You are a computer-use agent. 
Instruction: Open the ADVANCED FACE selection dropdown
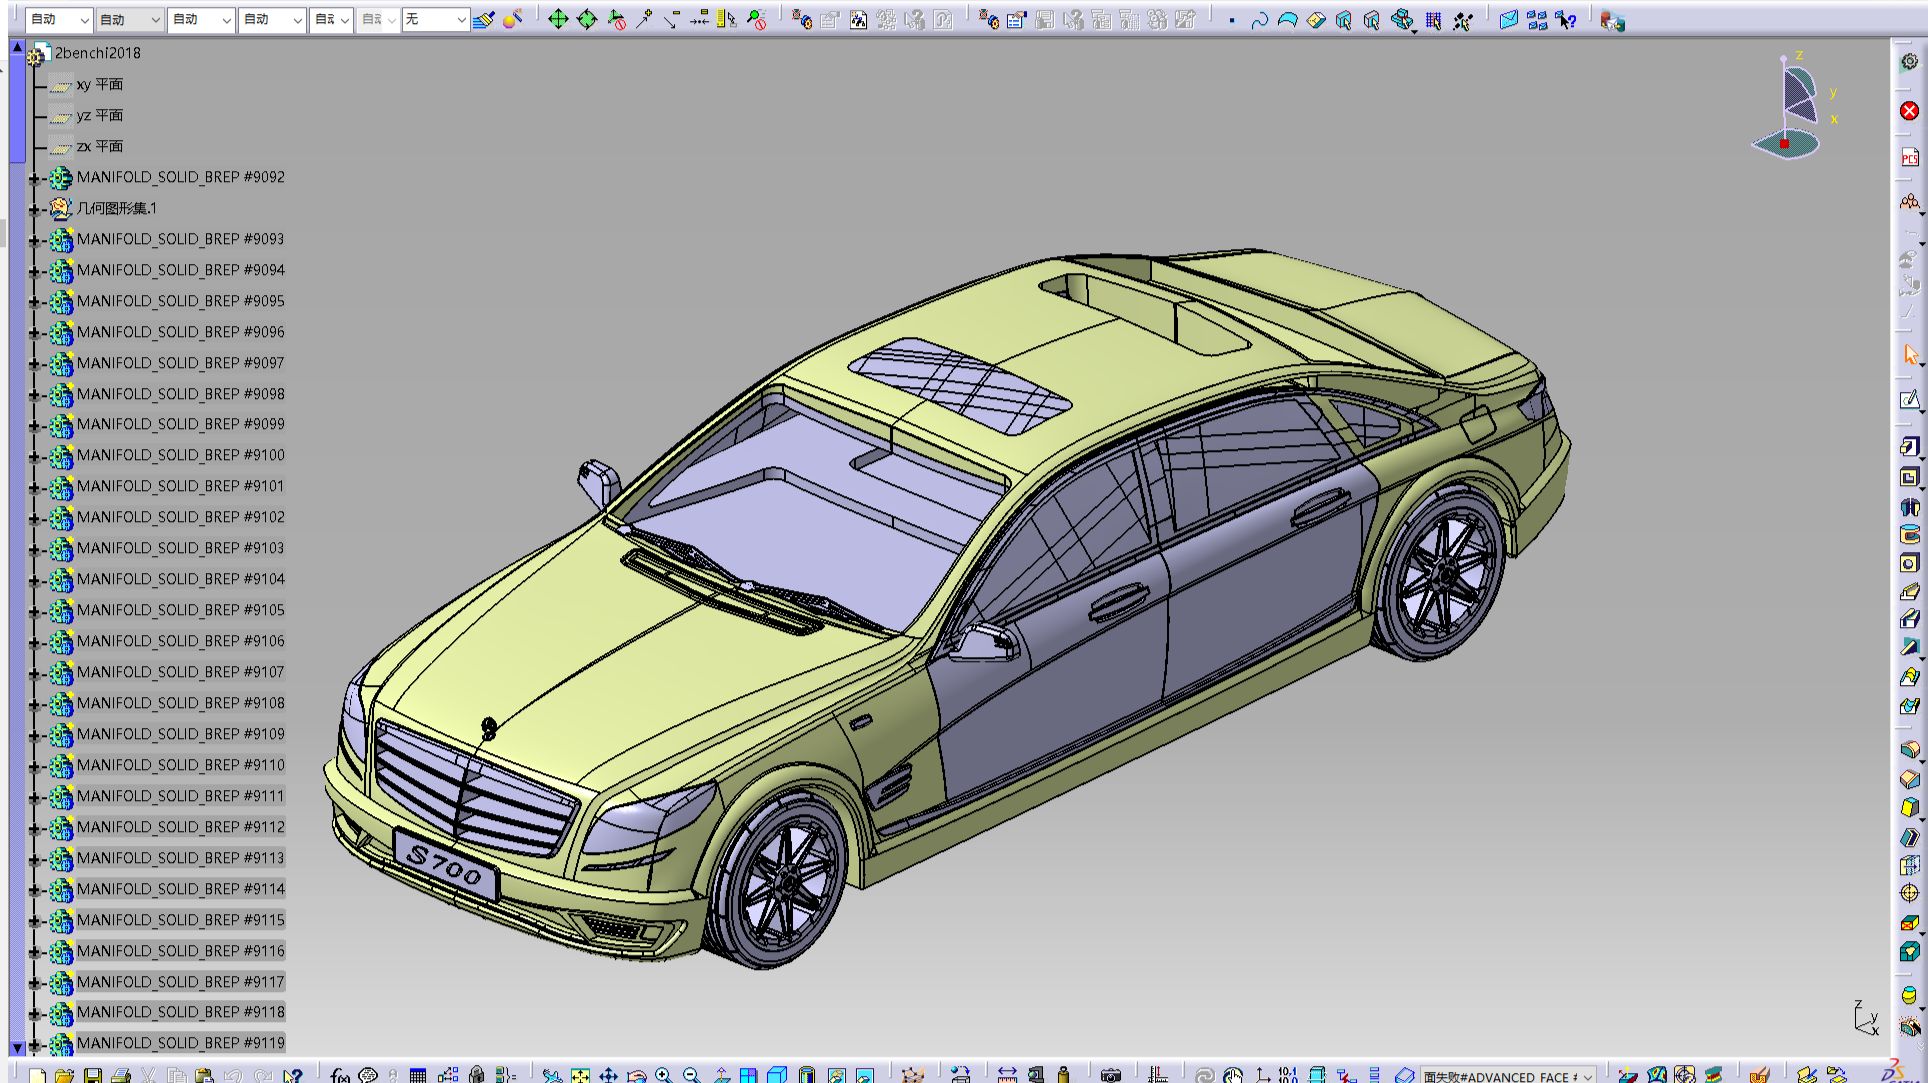click(1587, 1076)
